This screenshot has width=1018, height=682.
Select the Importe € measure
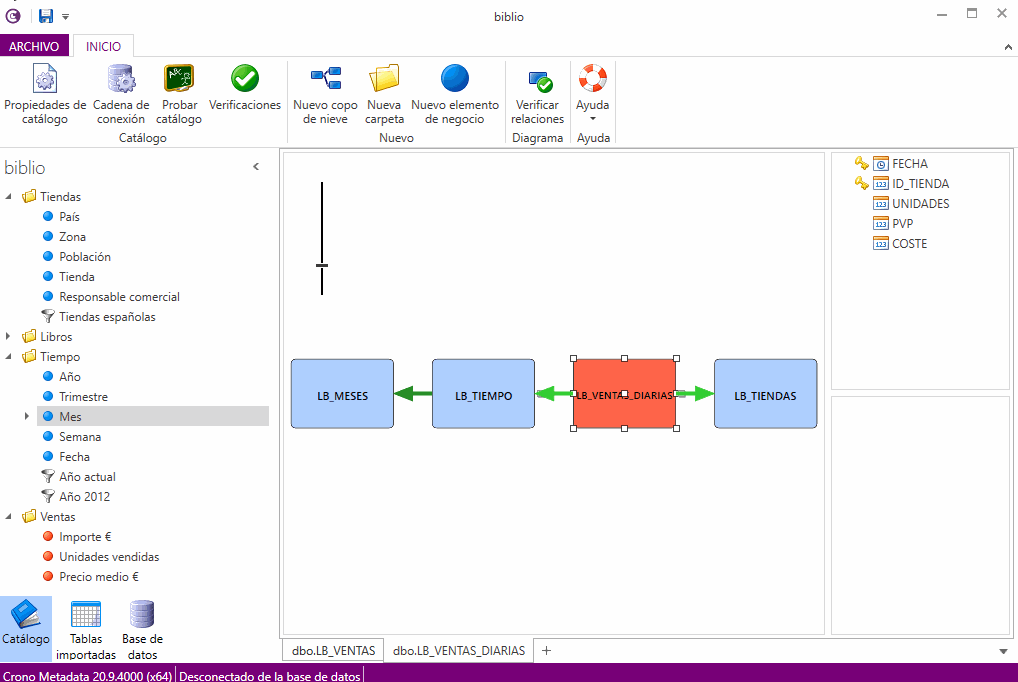pos(84,537)
